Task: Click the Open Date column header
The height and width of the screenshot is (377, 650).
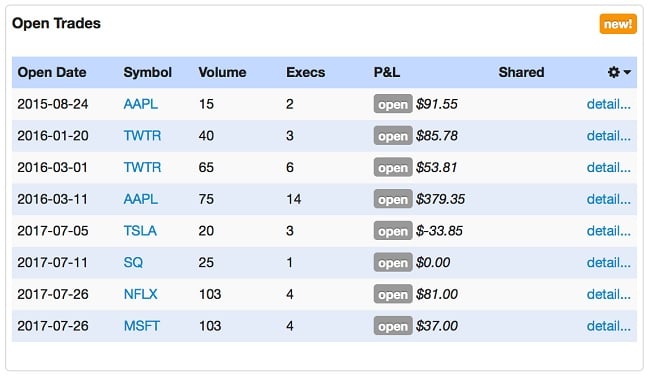Action: tap(52, 72)
